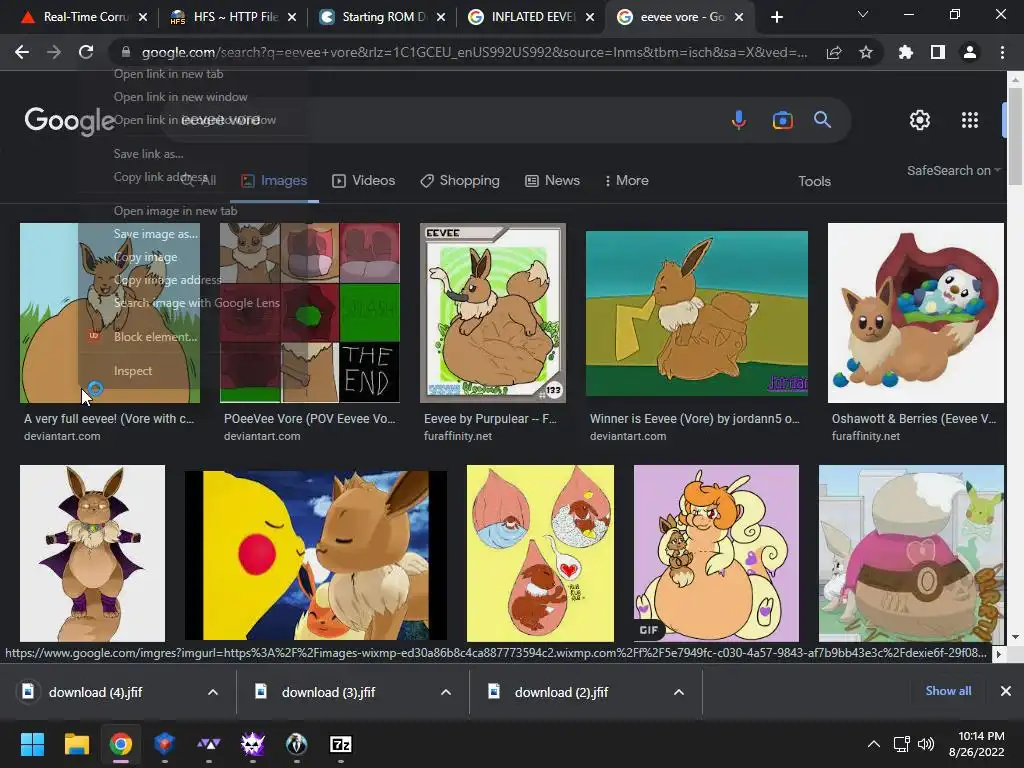Viewport: 1024px width, 768px height.
Task: Open the Windows Start menu
Action: [x=32, y=744]
